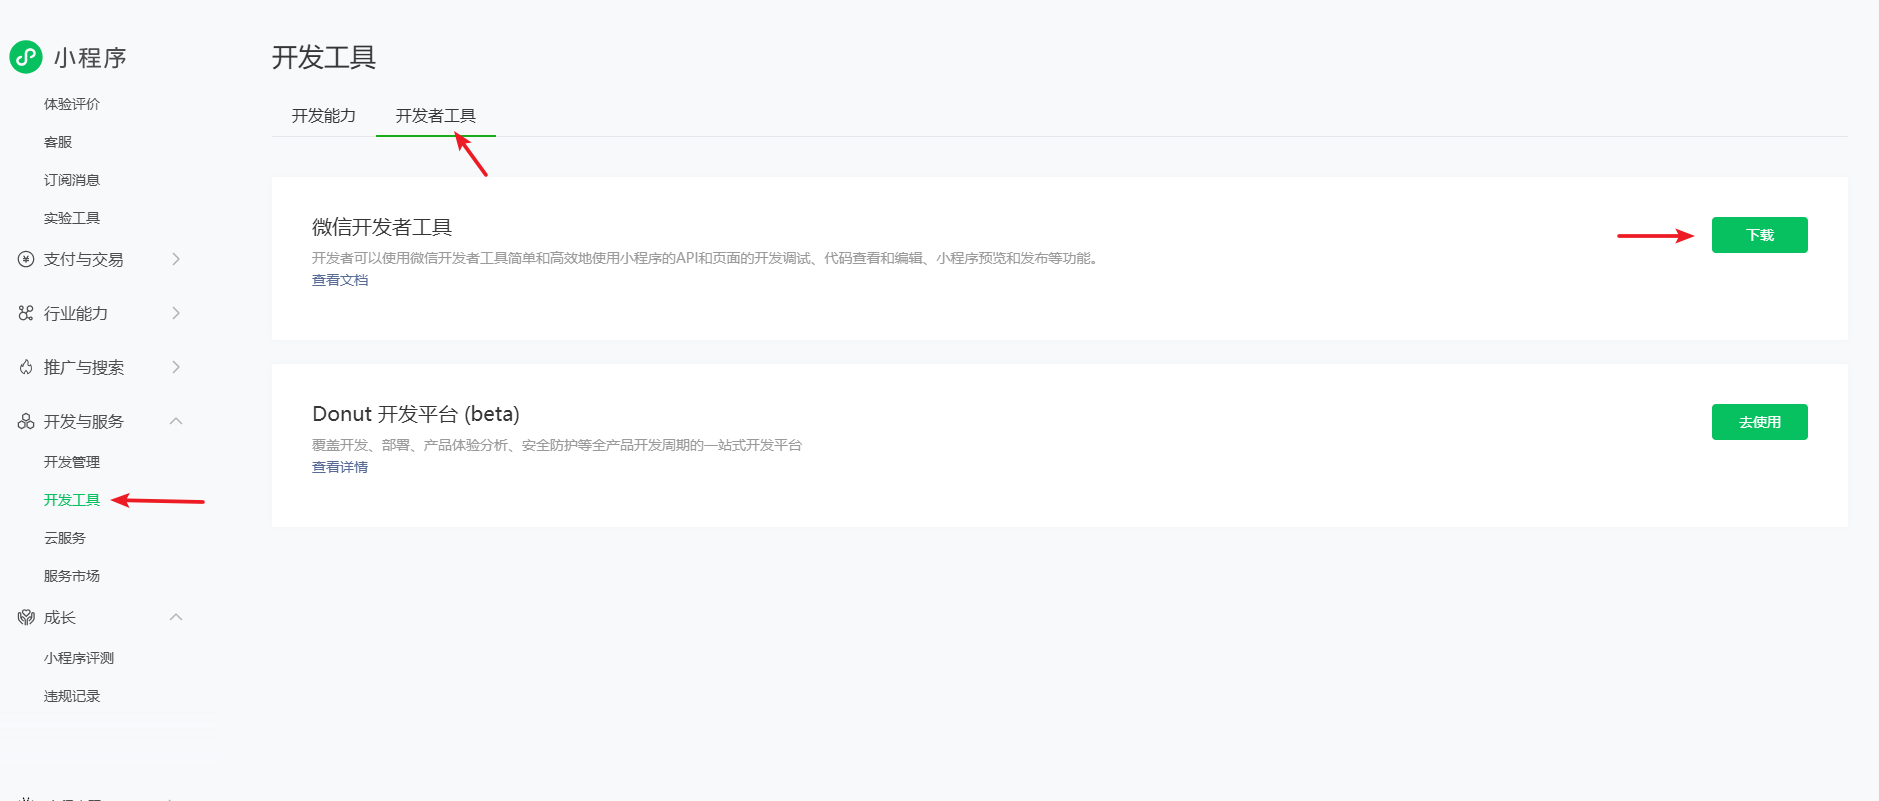Open the 查看文档 link
Screen dimensions: 1879x801
pos(340,280)
